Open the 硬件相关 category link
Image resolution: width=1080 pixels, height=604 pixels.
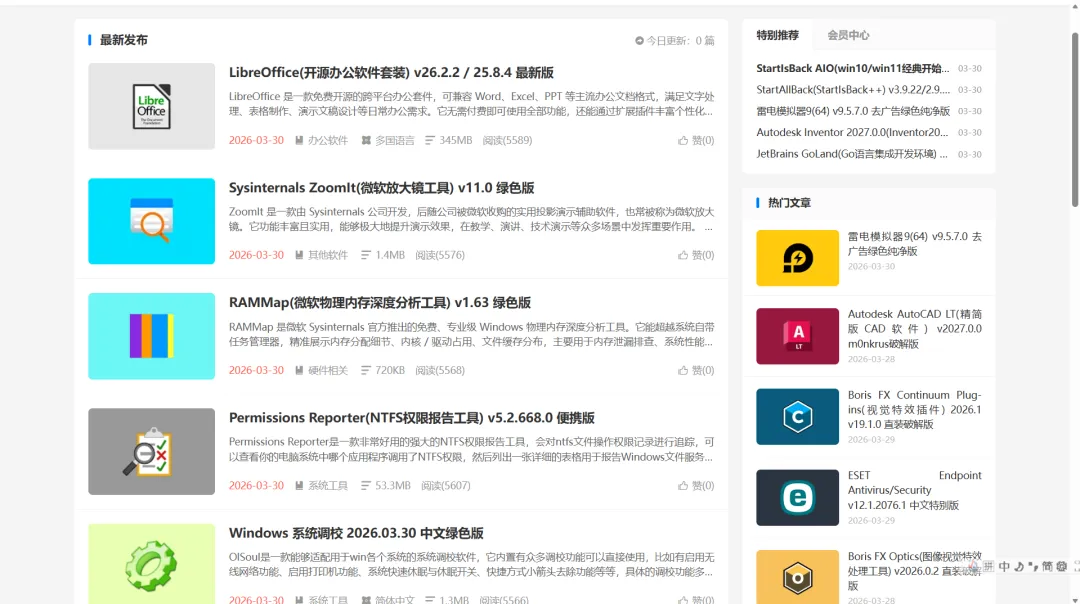[x=328, y=371]
